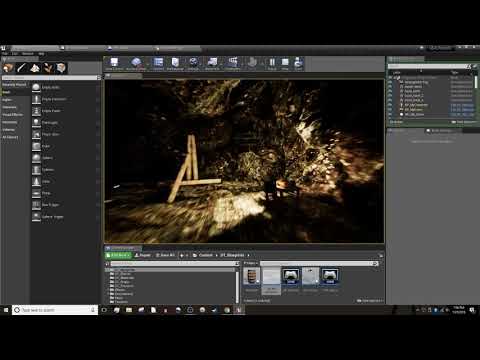Select the Plane primitive icon
Image resolution: width=480 pixels, height=360 pixels.
36,193
